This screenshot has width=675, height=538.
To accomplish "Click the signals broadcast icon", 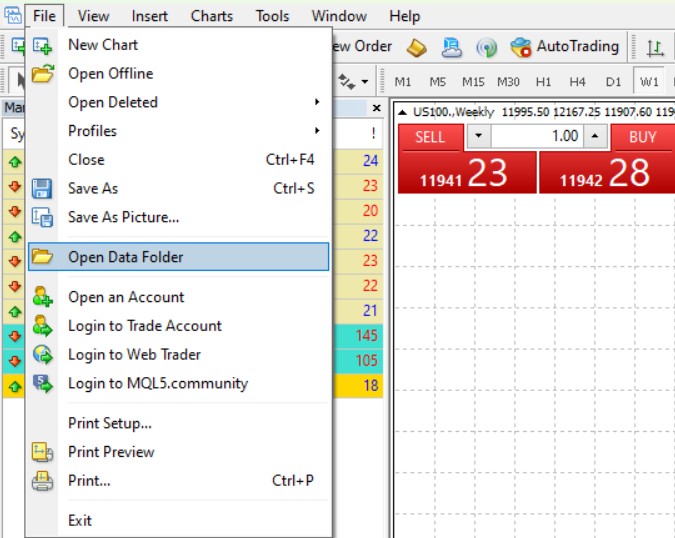I will point(486,47).
